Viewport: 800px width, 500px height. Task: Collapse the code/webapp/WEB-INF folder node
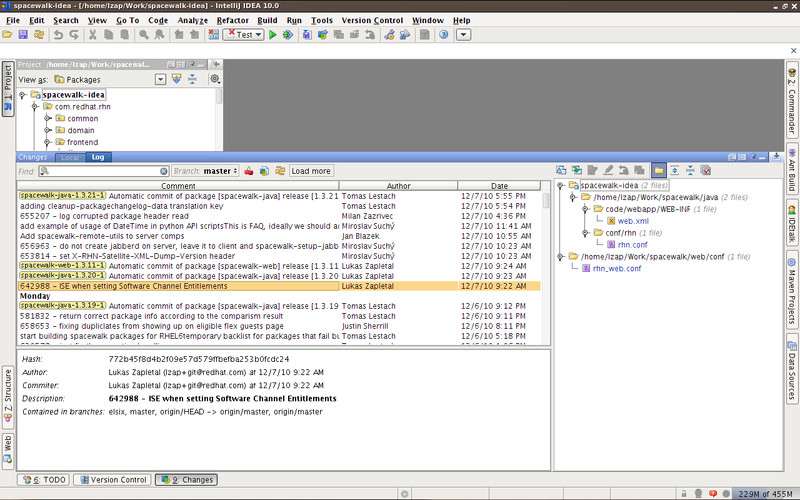(586, 209)
